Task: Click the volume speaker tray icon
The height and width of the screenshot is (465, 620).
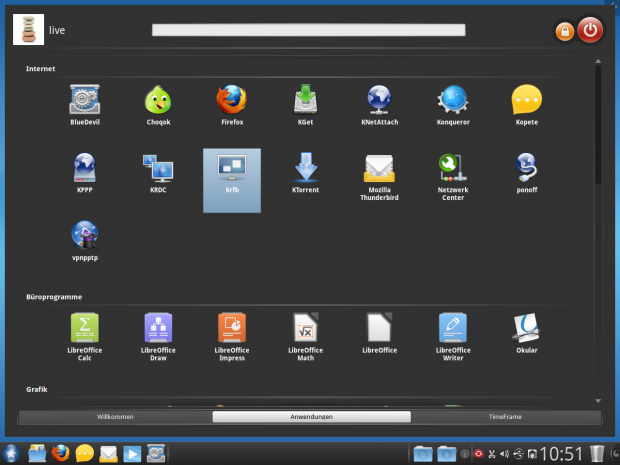Action: pos(505,454)
